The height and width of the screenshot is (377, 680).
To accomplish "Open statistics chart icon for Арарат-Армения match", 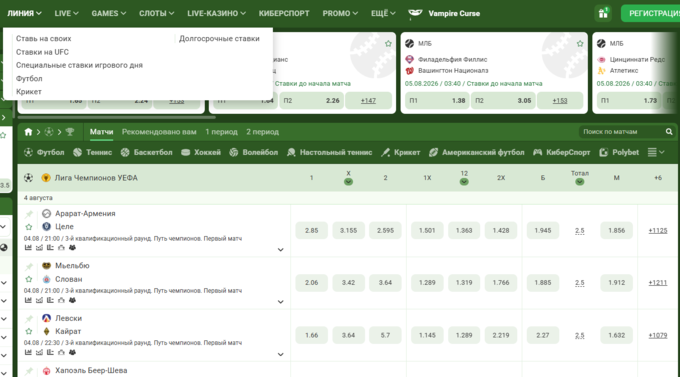I will tap(28, 248).
